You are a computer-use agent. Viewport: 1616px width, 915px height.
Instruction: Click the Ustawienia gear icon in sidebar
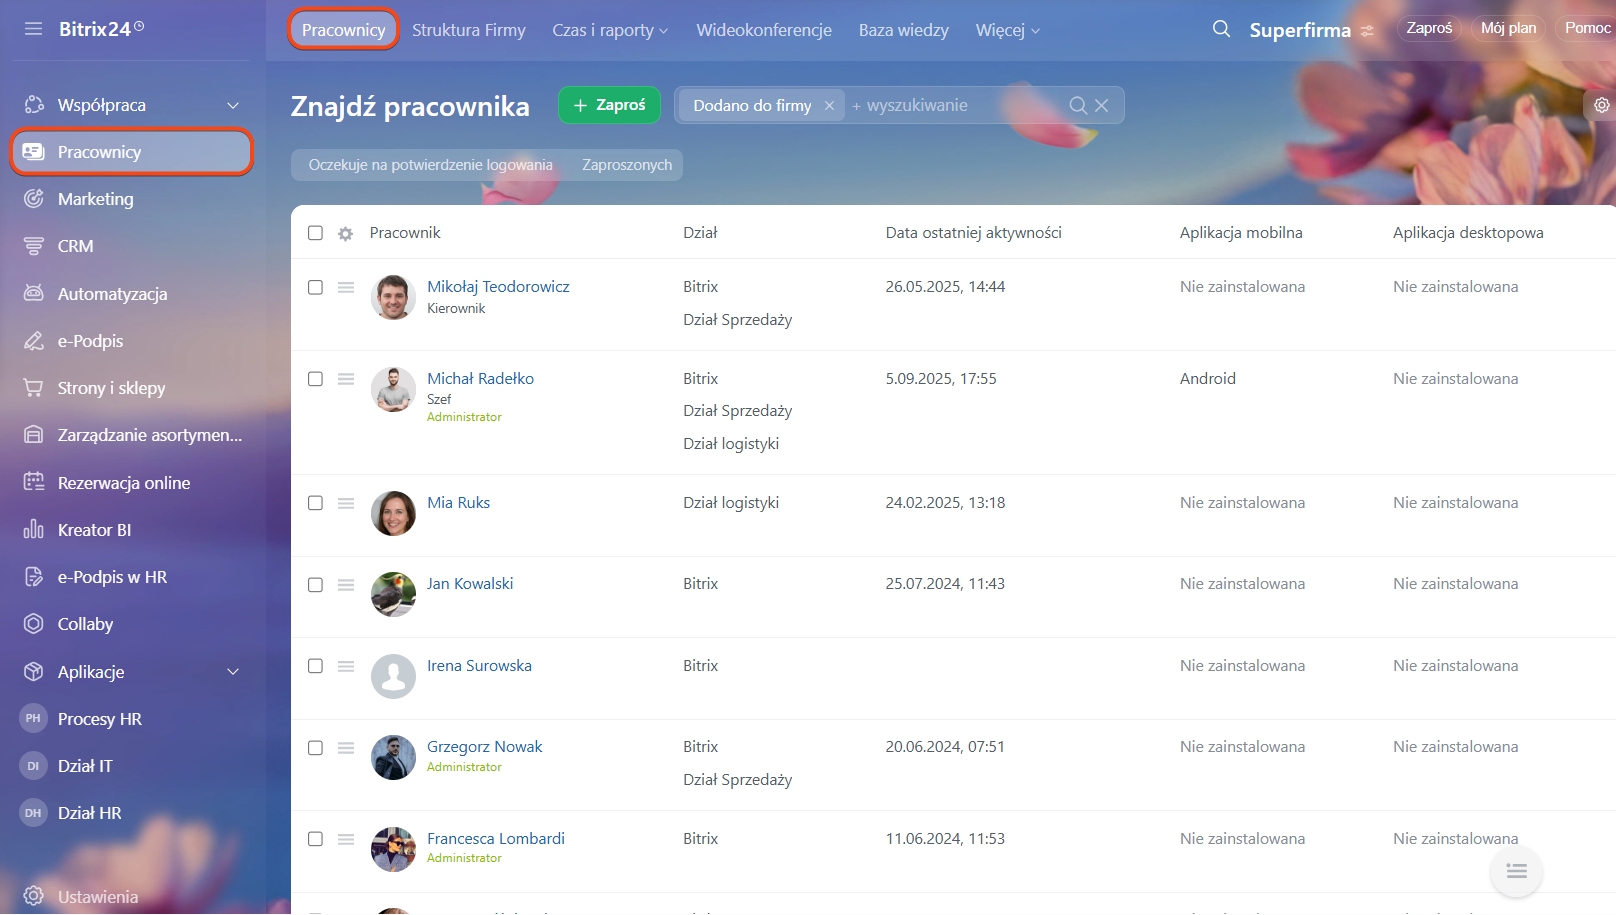[34, 896]
